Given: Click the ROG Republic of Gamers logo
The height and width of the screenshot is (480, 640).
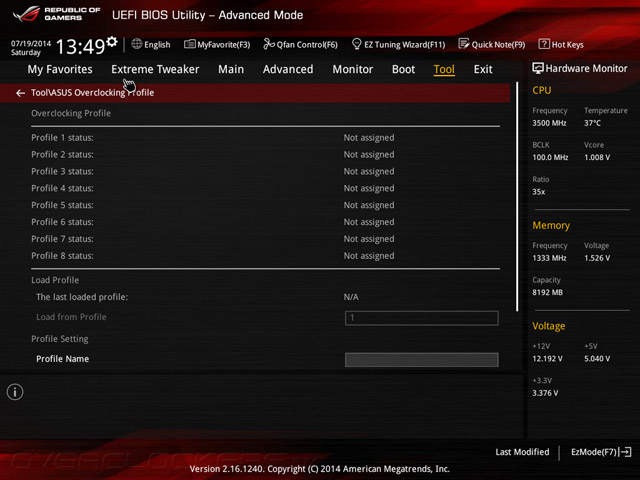Looking at the screenshot, I should pyautogui.click(x=56, y=14).
